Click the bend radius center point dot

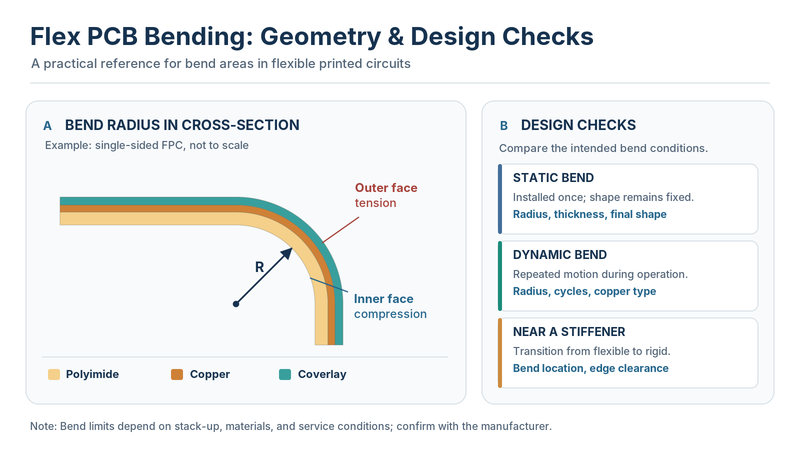236,304
